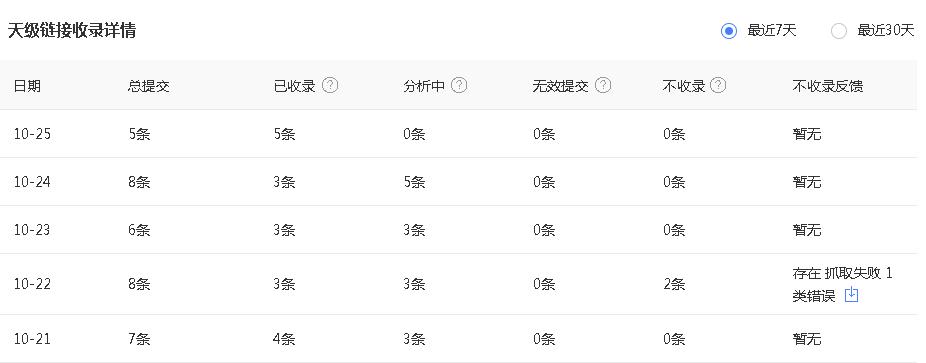Click 暂无 feedback in the 10-25 row
This screenshot has height=363, width=926.
[807, 134]
